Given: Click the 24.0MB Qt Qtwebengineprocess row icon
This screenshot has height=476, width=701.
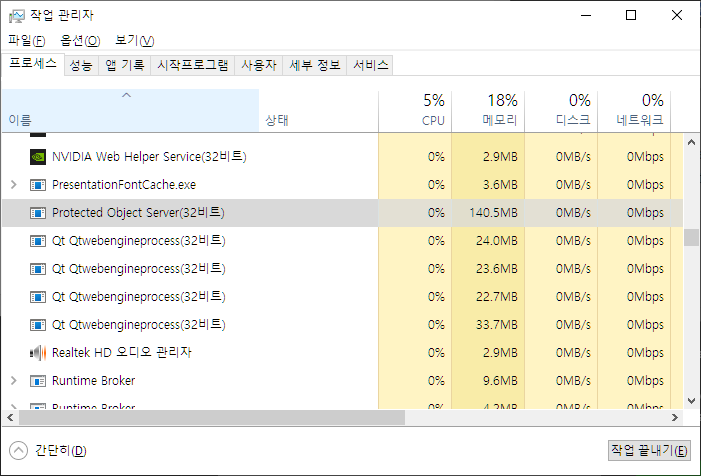Looking at the screenshot, I should (38, 241).
